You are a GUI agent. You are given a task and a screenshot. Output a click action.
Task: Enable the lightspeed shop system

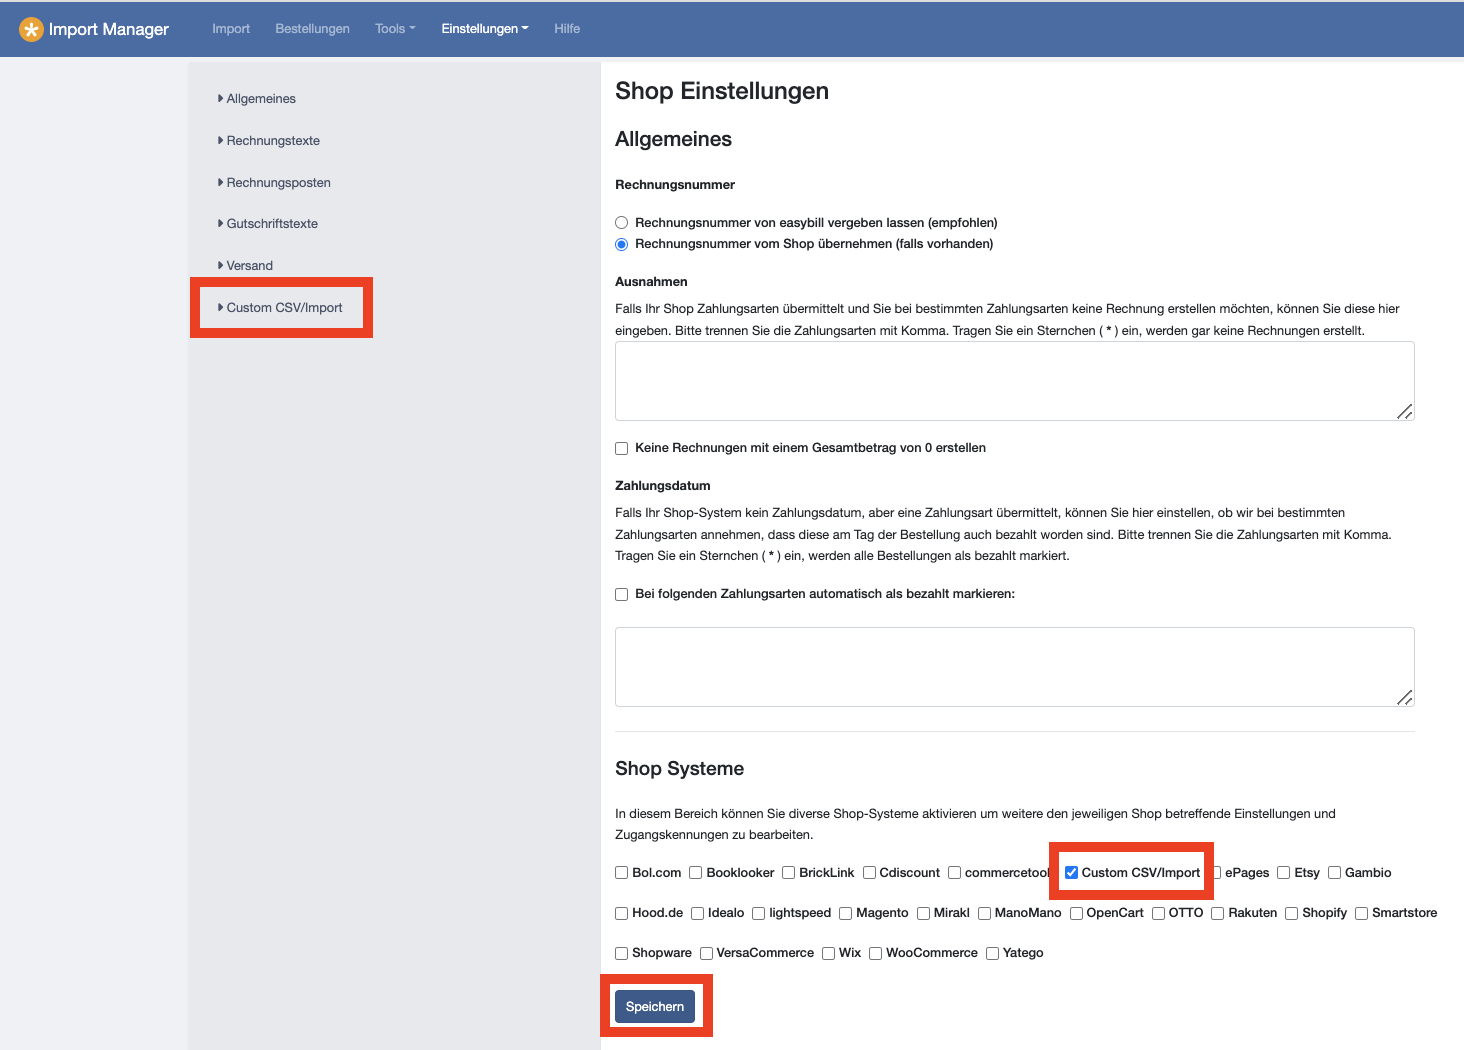pos(758,913)
